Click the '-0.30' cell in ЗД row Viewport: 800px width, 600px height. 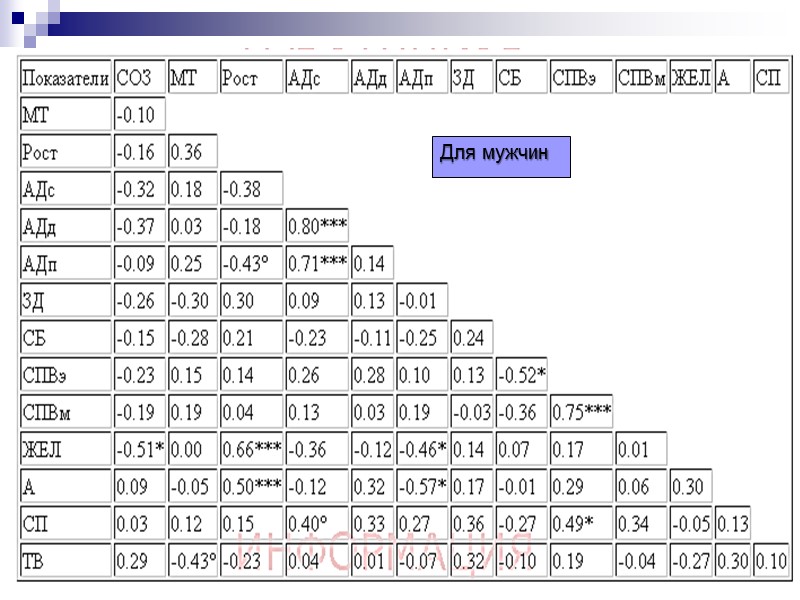click(x=193, y=301)
